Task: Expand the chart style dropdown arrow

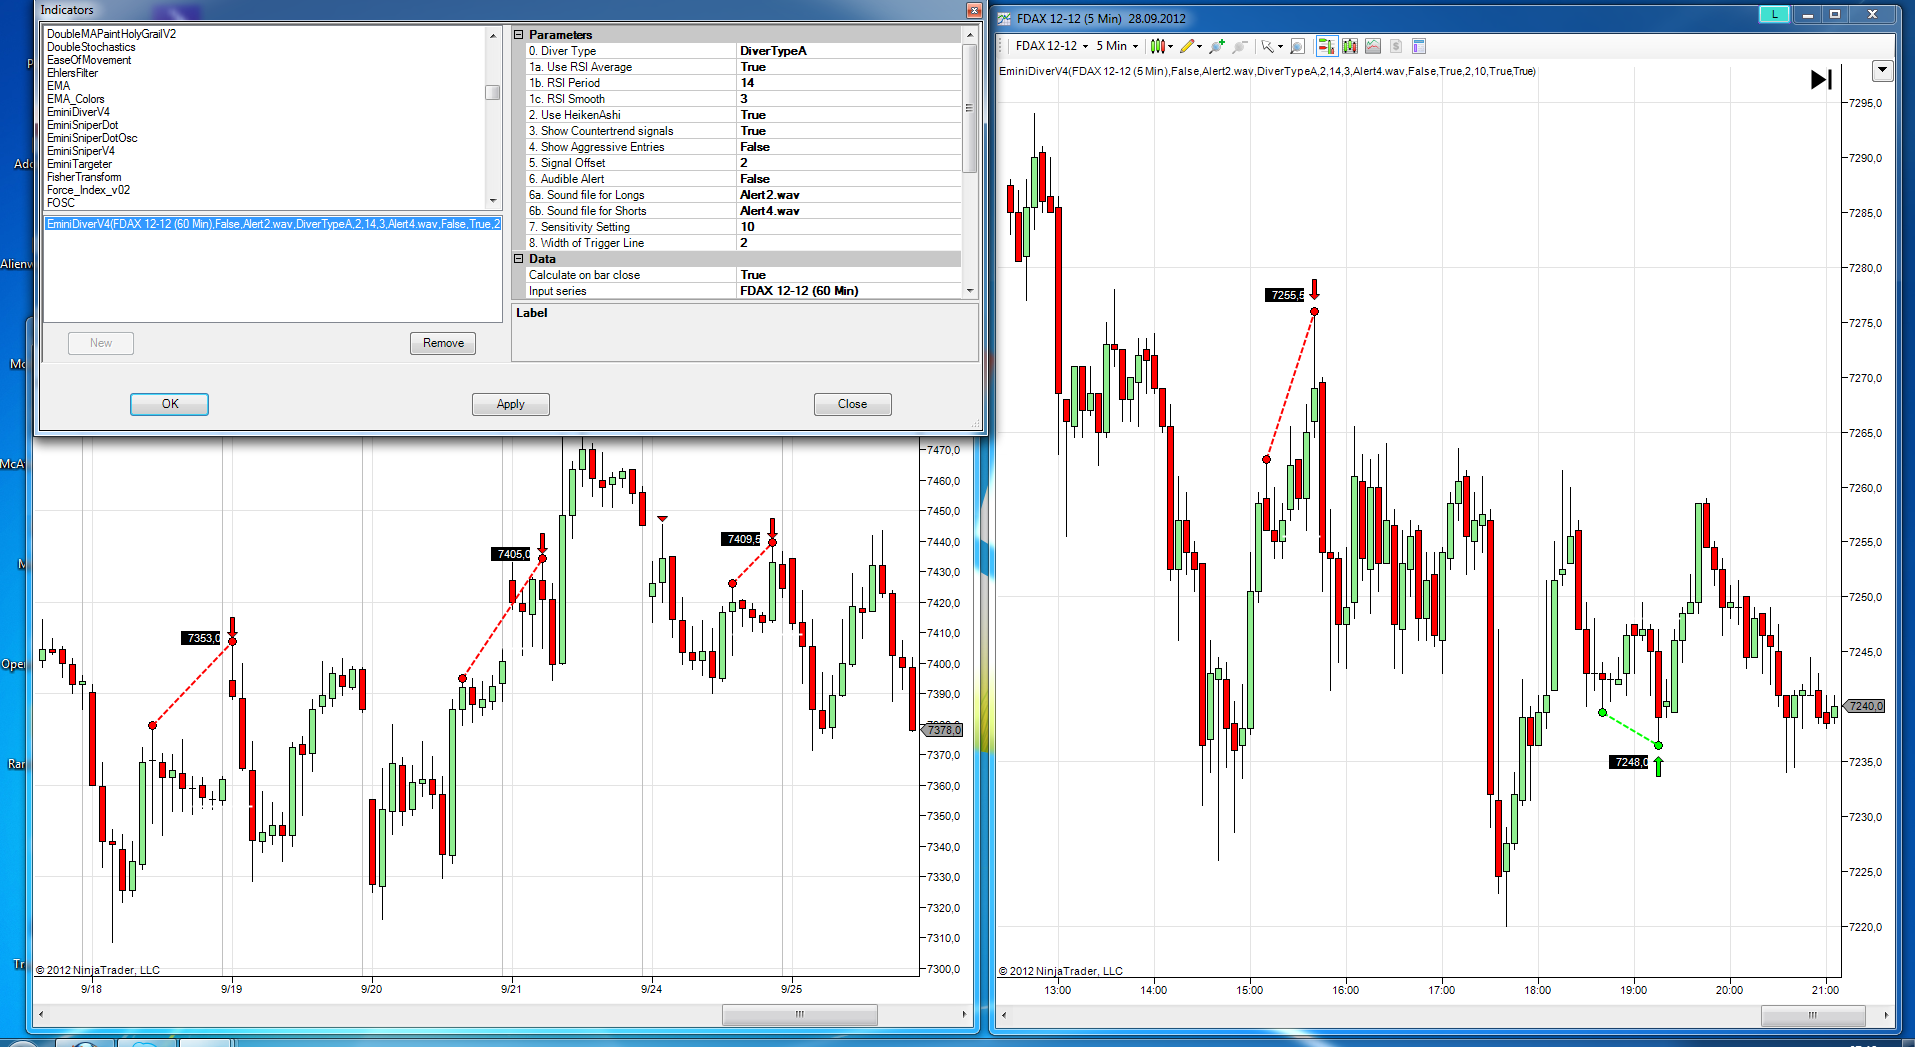Action: [x=1170, y=47]
